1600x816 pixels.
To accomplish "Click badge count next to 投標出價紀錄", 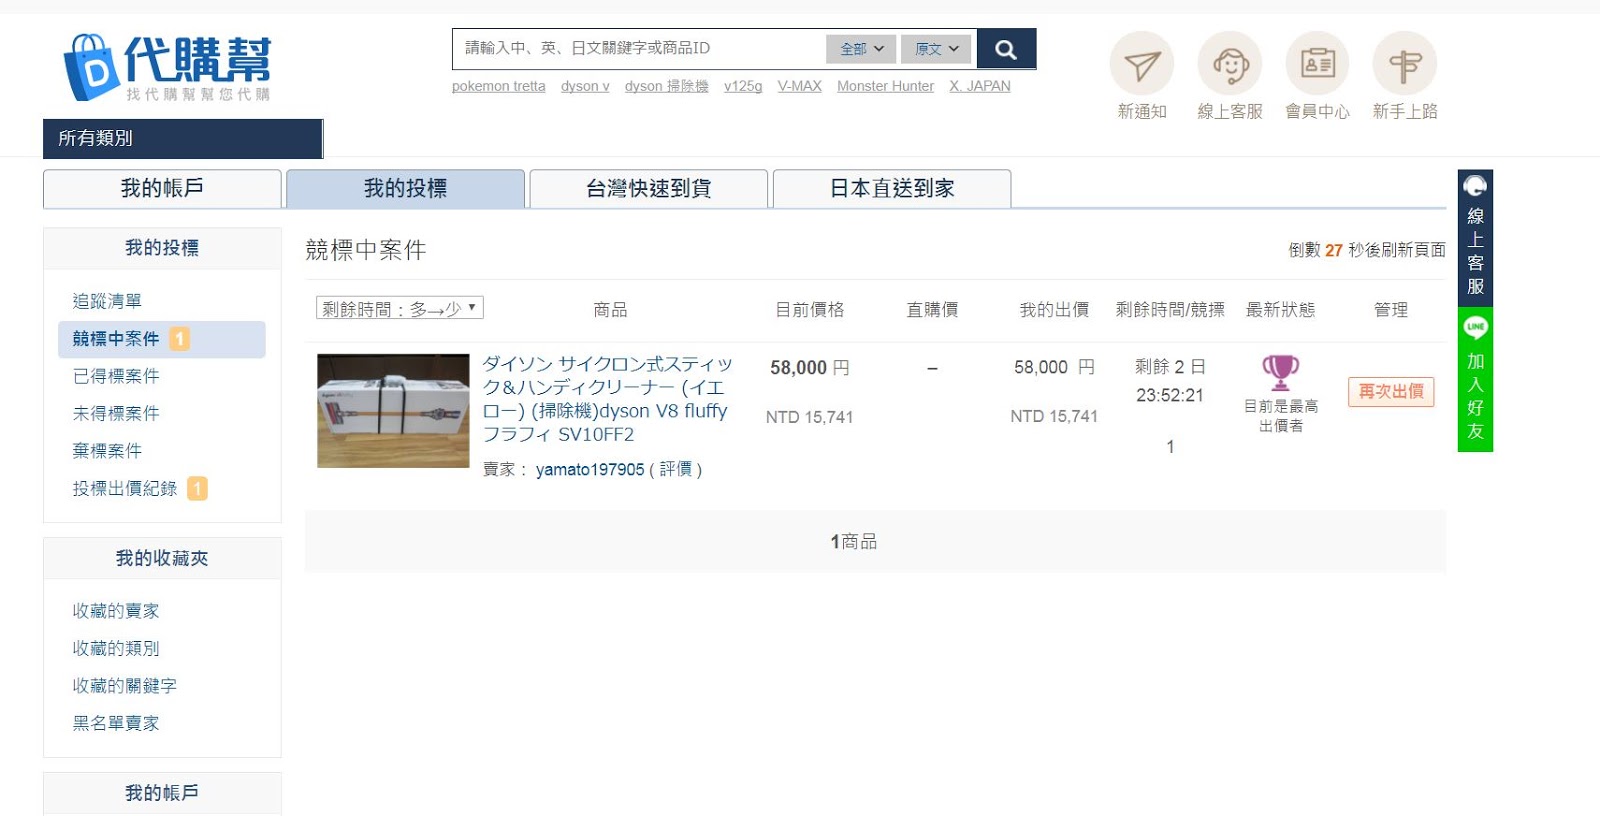I will 197,488.
